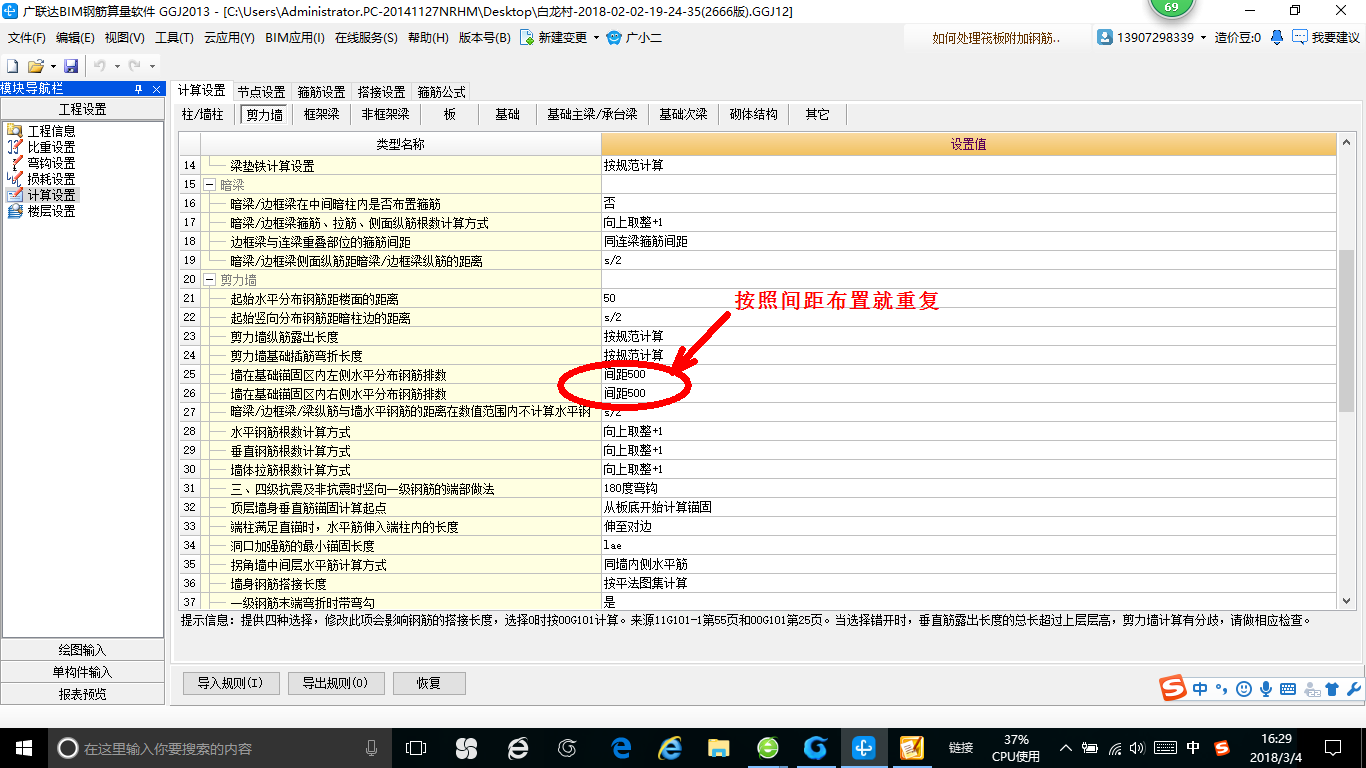Switch to 节点设置 tab
1366x768 pixels.
coord(261,92)
